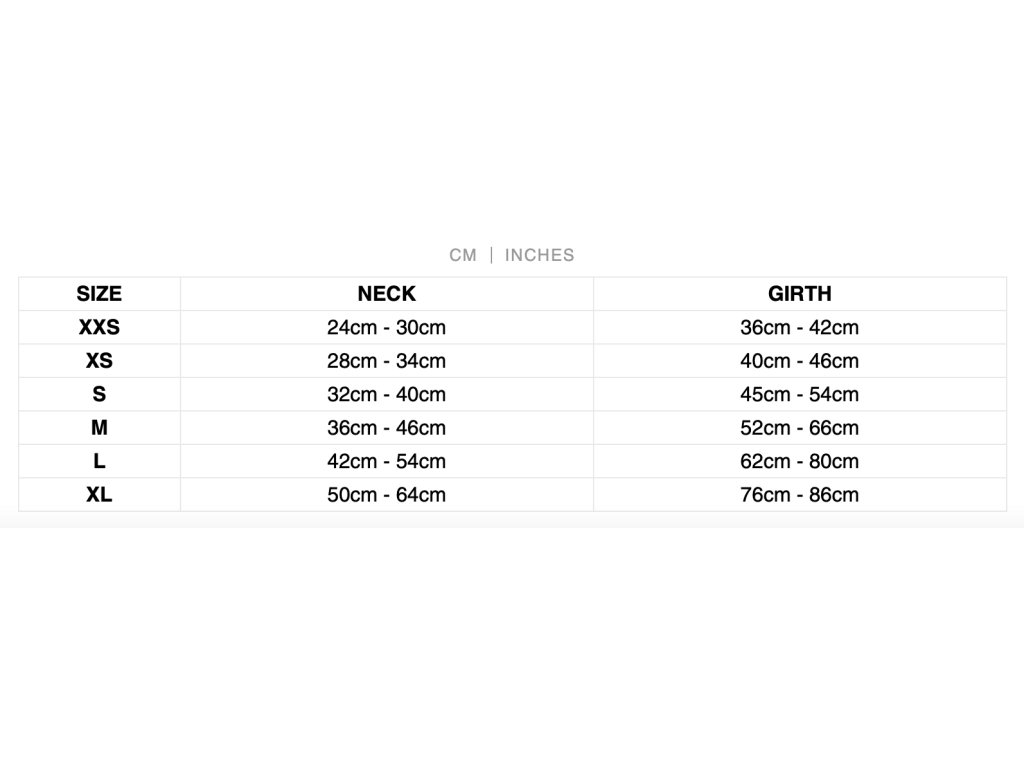
Task: Click the 50cm - 64cm neck measurement
Action: coord(387,494)
